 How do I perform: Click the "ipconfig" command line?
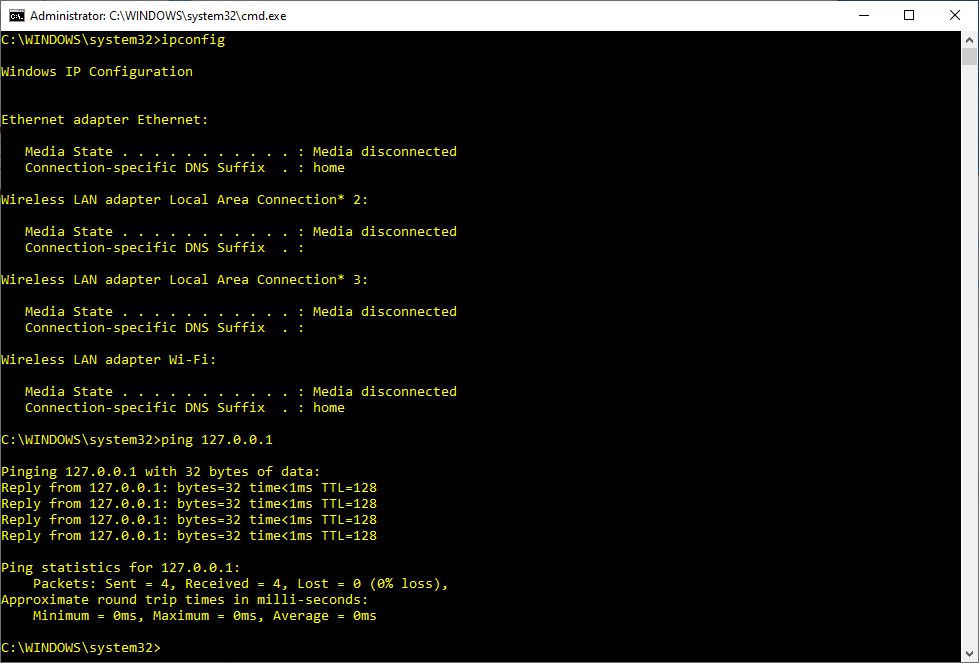(x=113, y=40)
